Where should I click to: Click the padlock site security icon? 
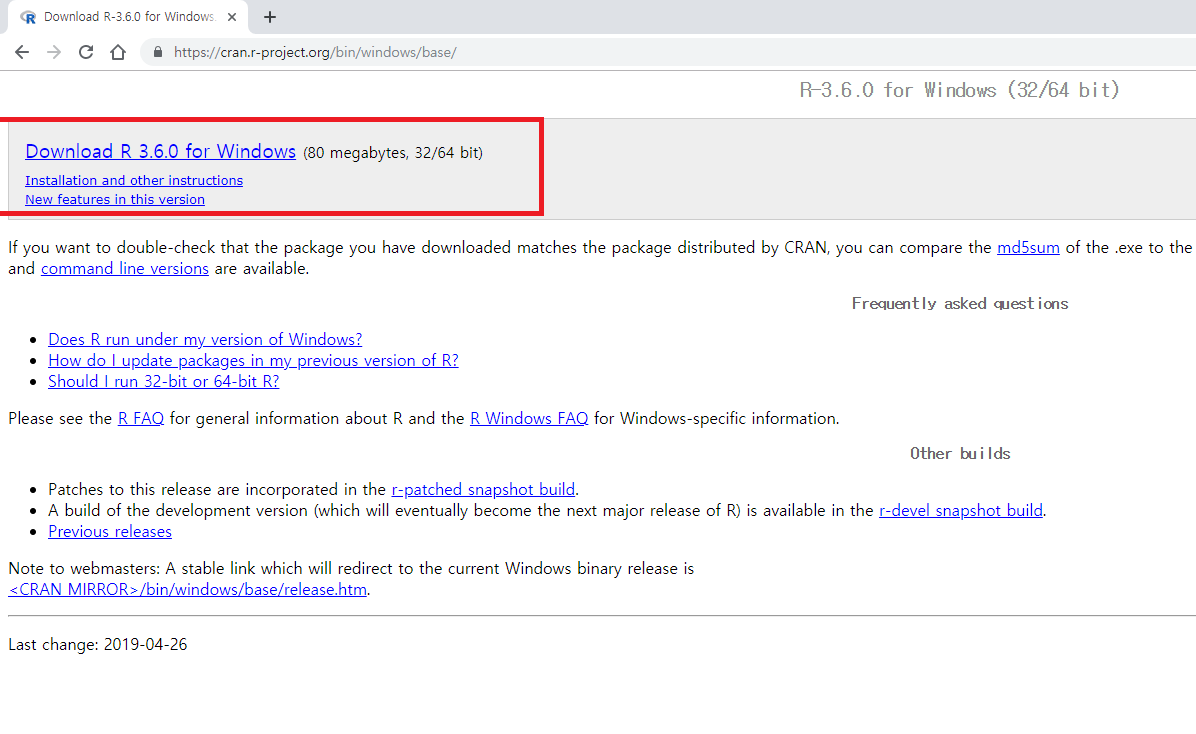tap(158, 52)
